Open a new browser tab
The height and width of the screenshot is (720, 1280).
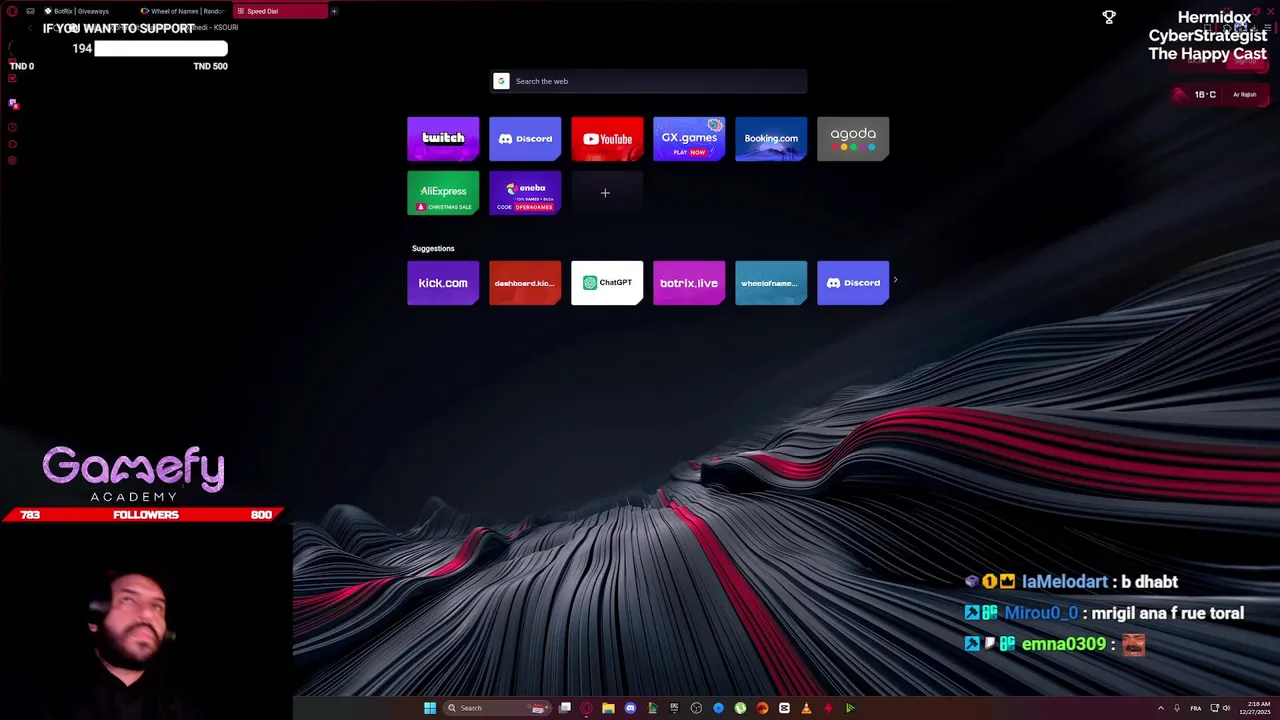tap(334, 11)
